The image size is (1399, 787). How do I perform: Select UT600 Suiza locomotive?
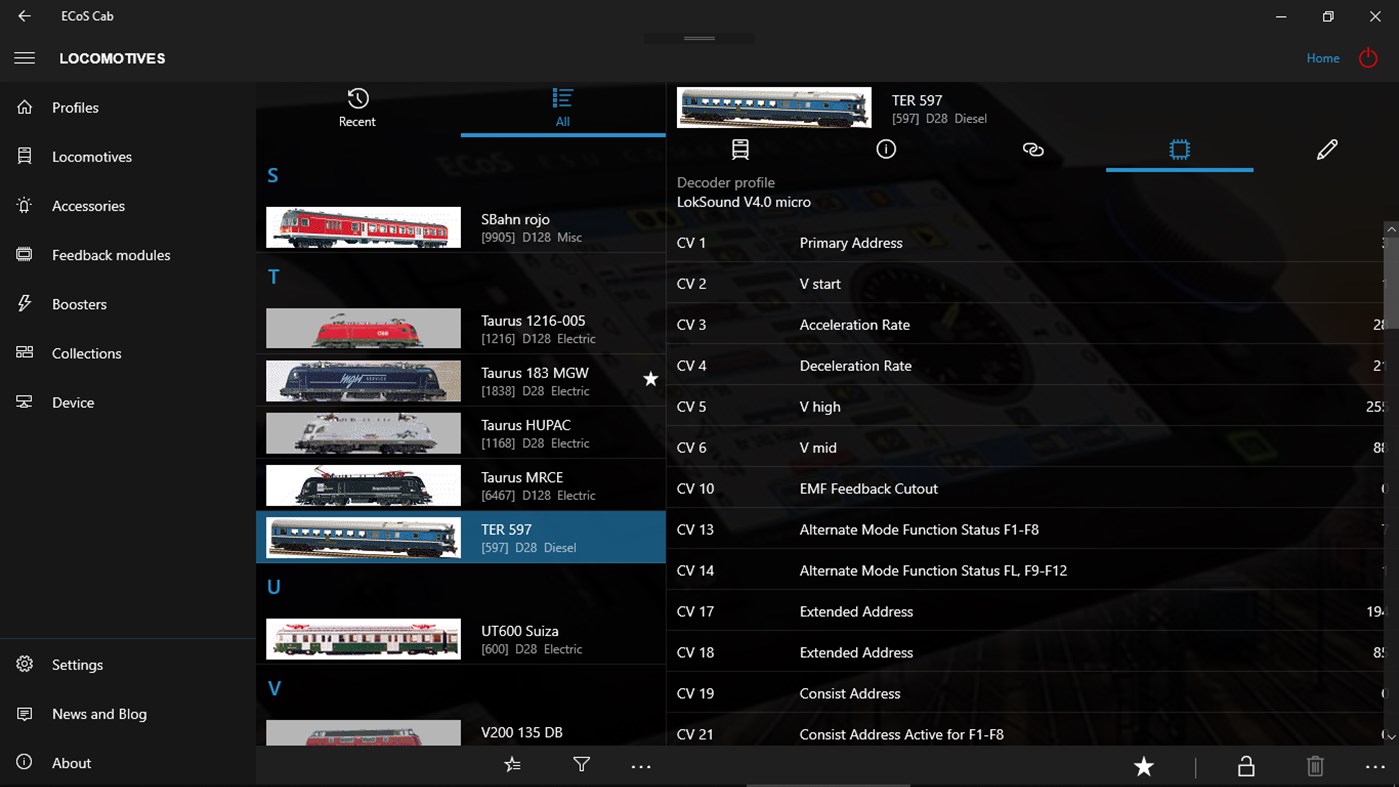(x=461, y=639)
